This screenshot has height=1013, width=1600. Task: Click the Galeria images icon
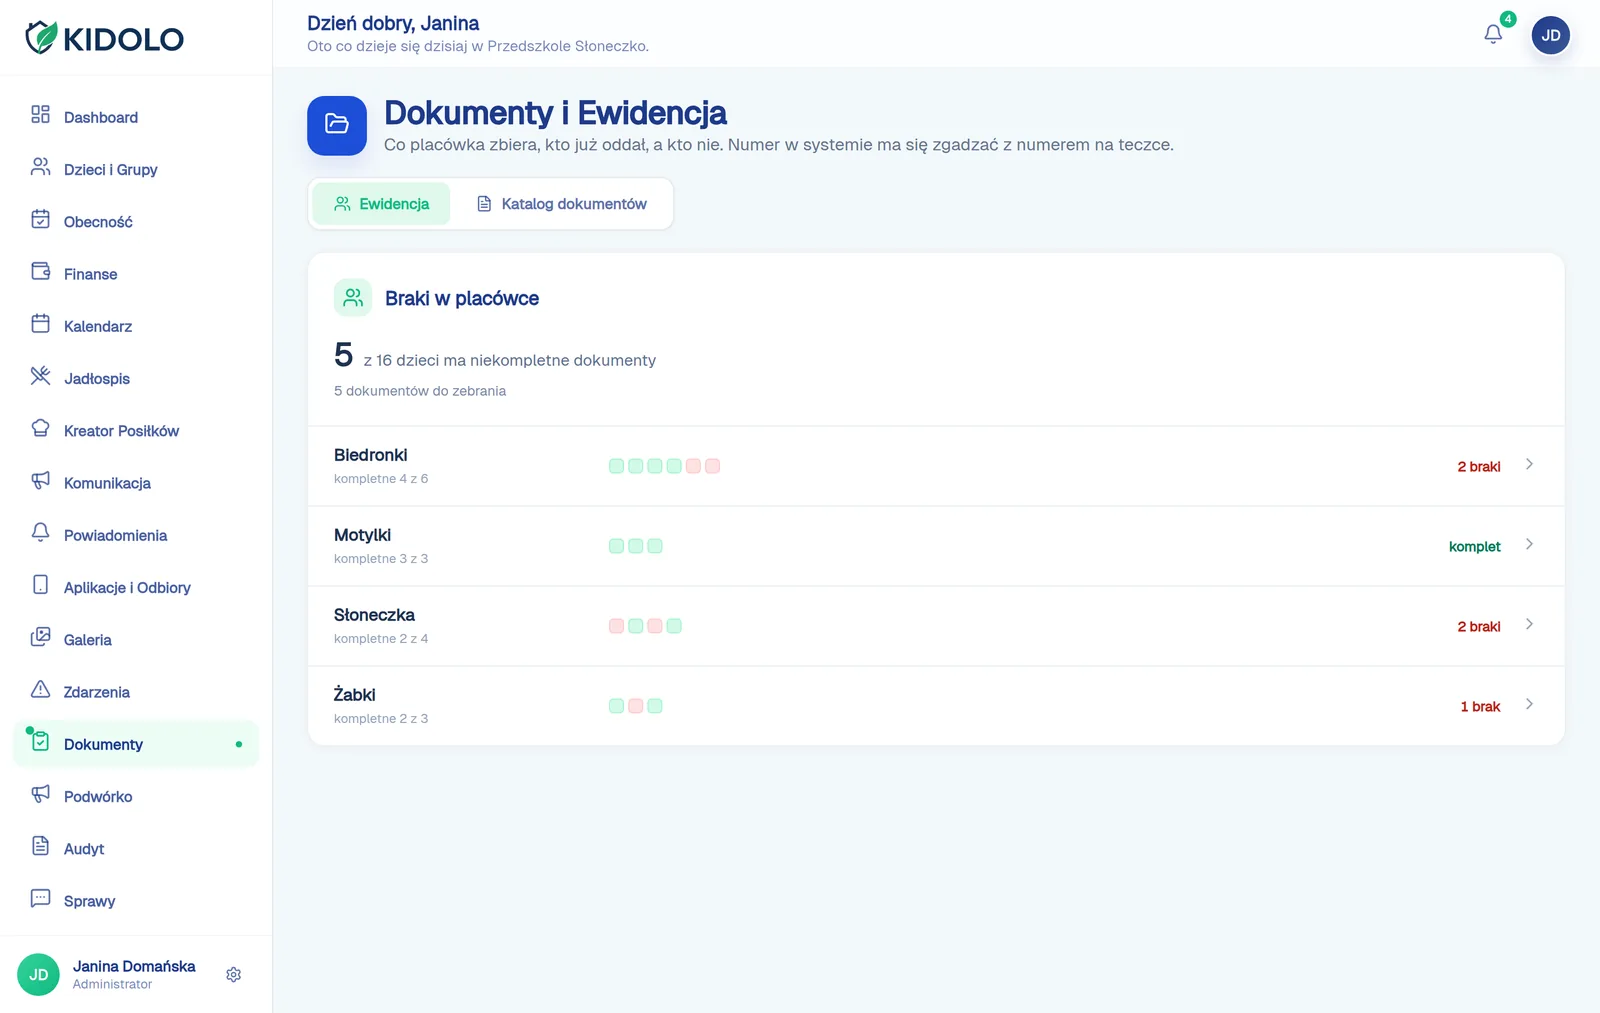pos(40,637)
